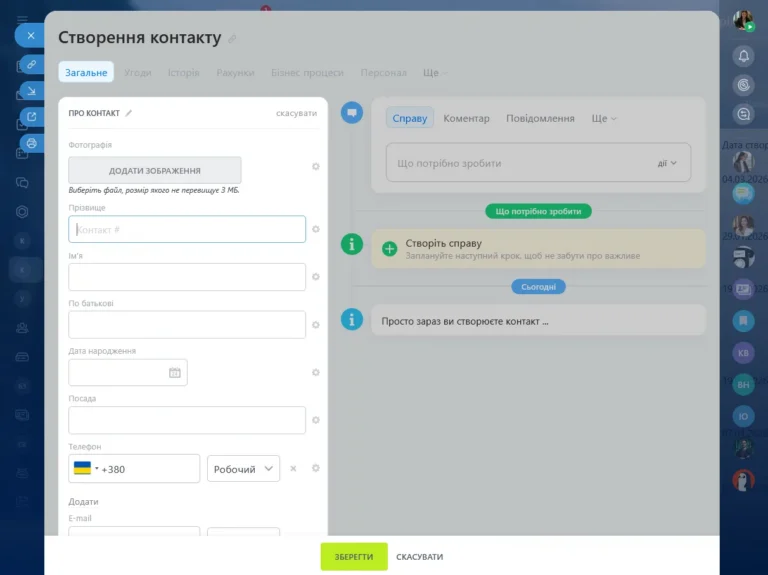Remove the phone row with the X icon
This screenshot has width=768, height=575.
[x=293, y=468]
